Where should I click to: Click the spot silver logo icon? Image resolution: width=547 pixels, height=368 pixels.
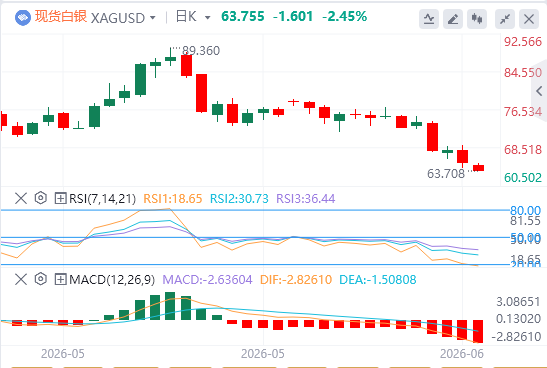[23, 18]
